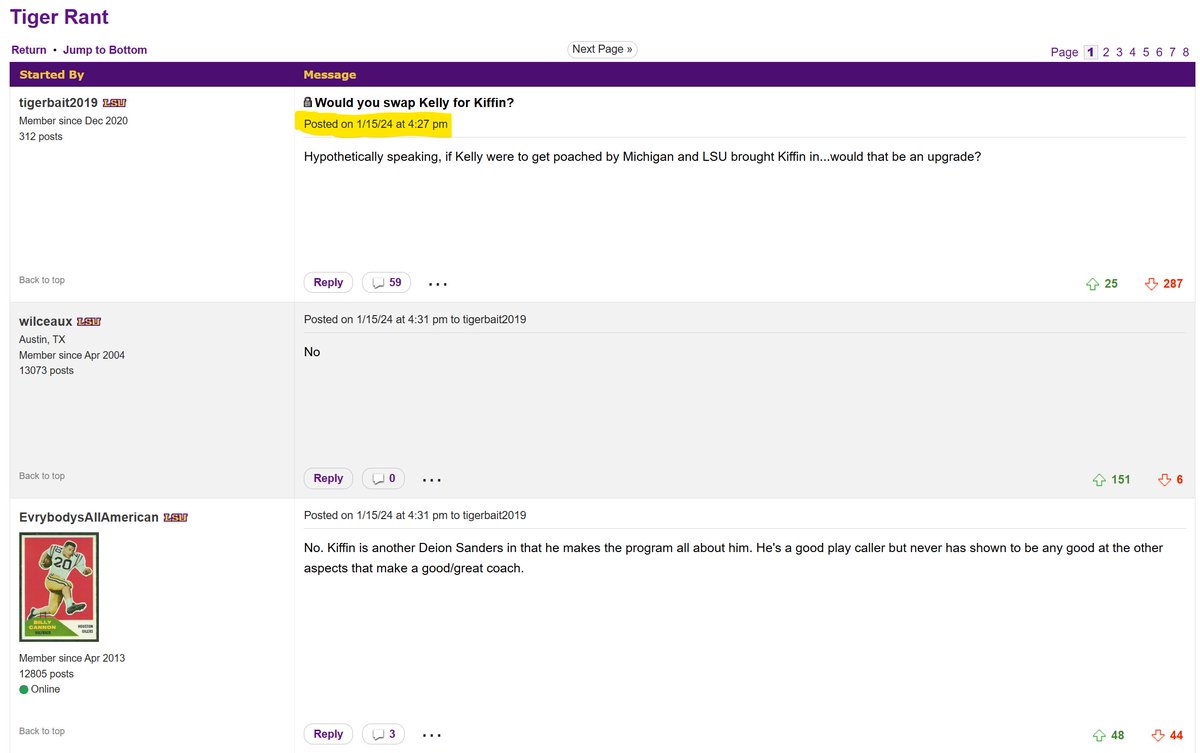
Task: Click the highlighted "Posted on 1/15/24 at 4:27 pm"
Action: [376, 124]
